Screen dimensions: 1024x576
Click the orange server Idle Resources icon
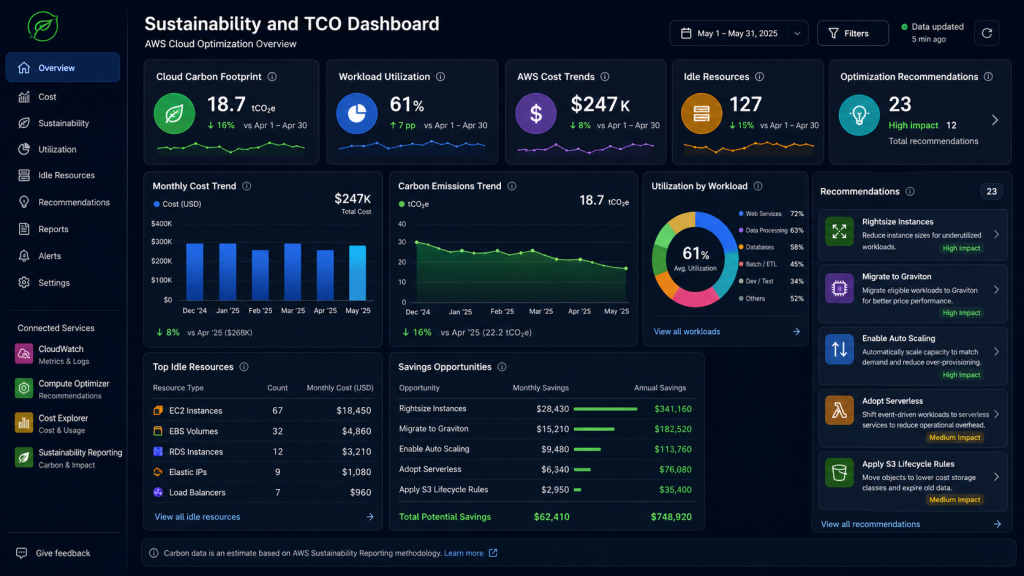click(x=701, y=114)
